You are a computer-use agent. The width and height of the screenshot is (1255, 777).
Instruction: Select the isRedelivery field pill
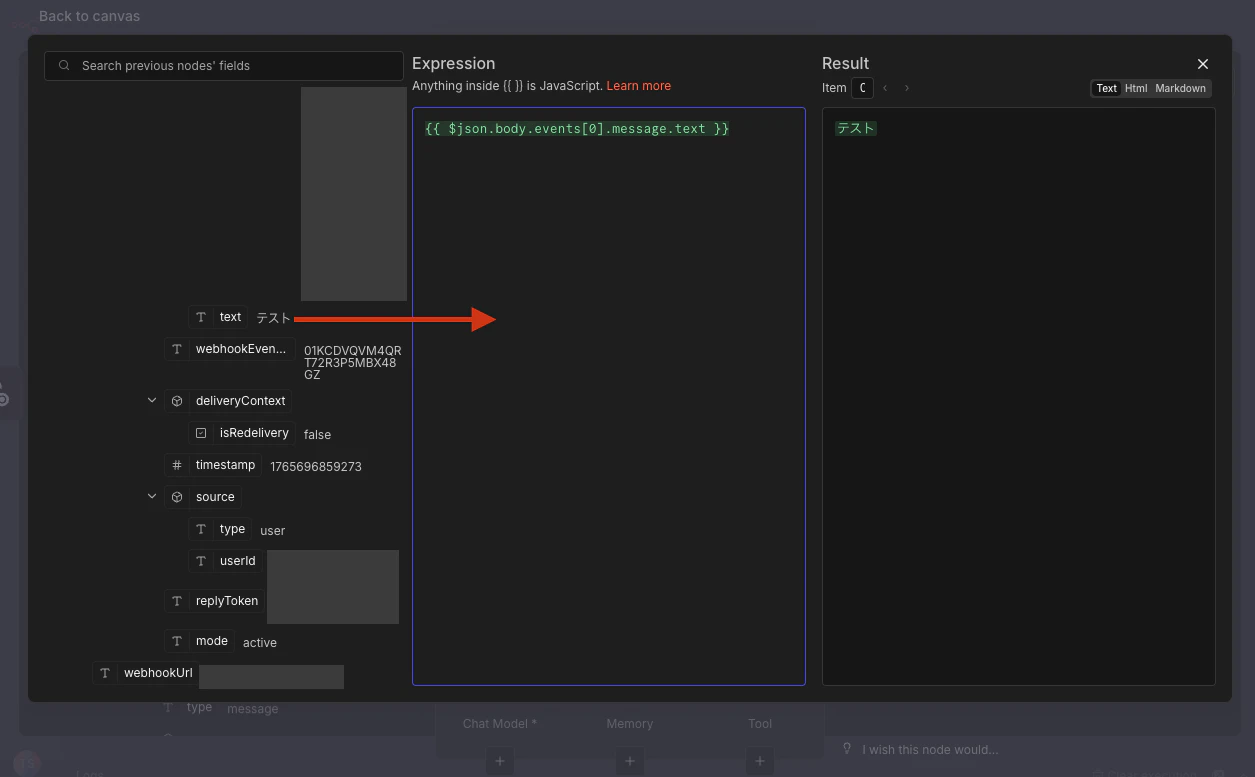coord(242,433)
